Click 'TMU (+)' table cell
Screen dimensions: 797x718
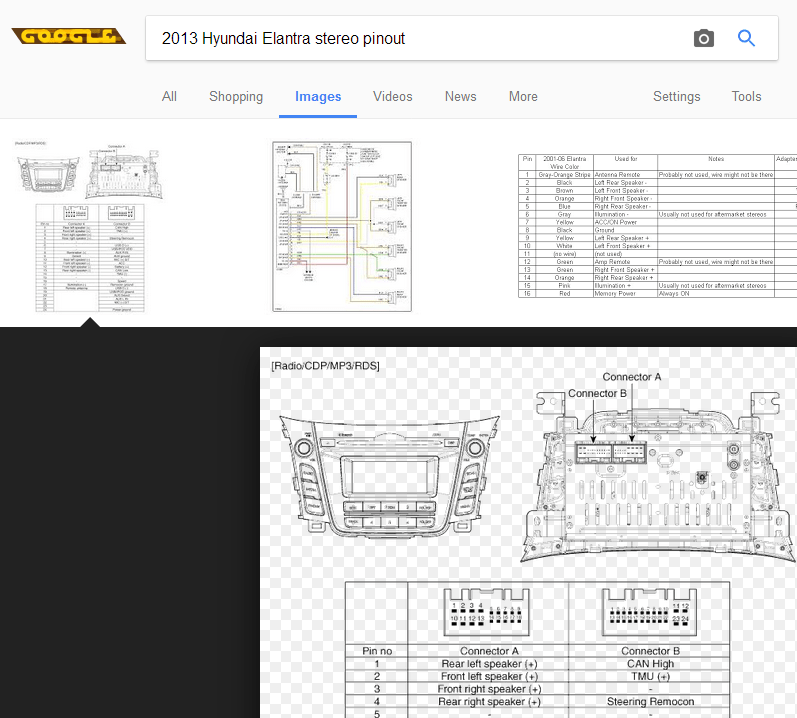(650, 676)
